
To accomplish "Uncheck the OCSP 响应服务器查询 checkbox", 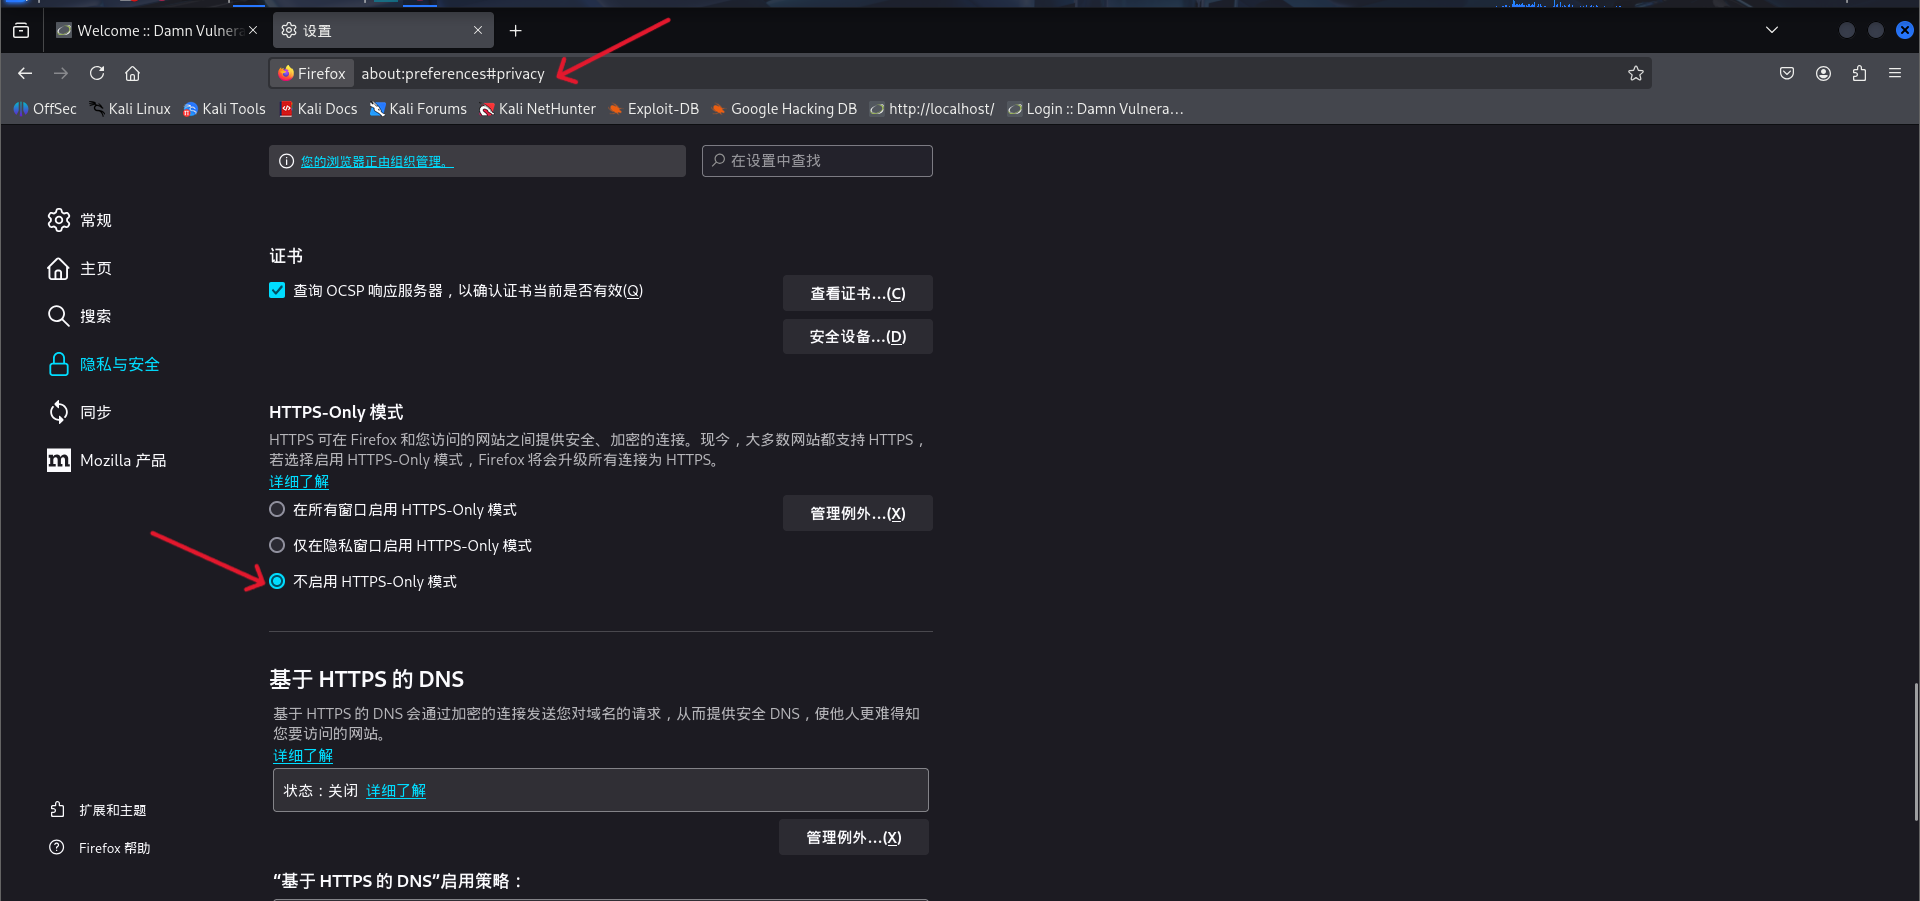I will pyautogui.click(x=277, y=290).
